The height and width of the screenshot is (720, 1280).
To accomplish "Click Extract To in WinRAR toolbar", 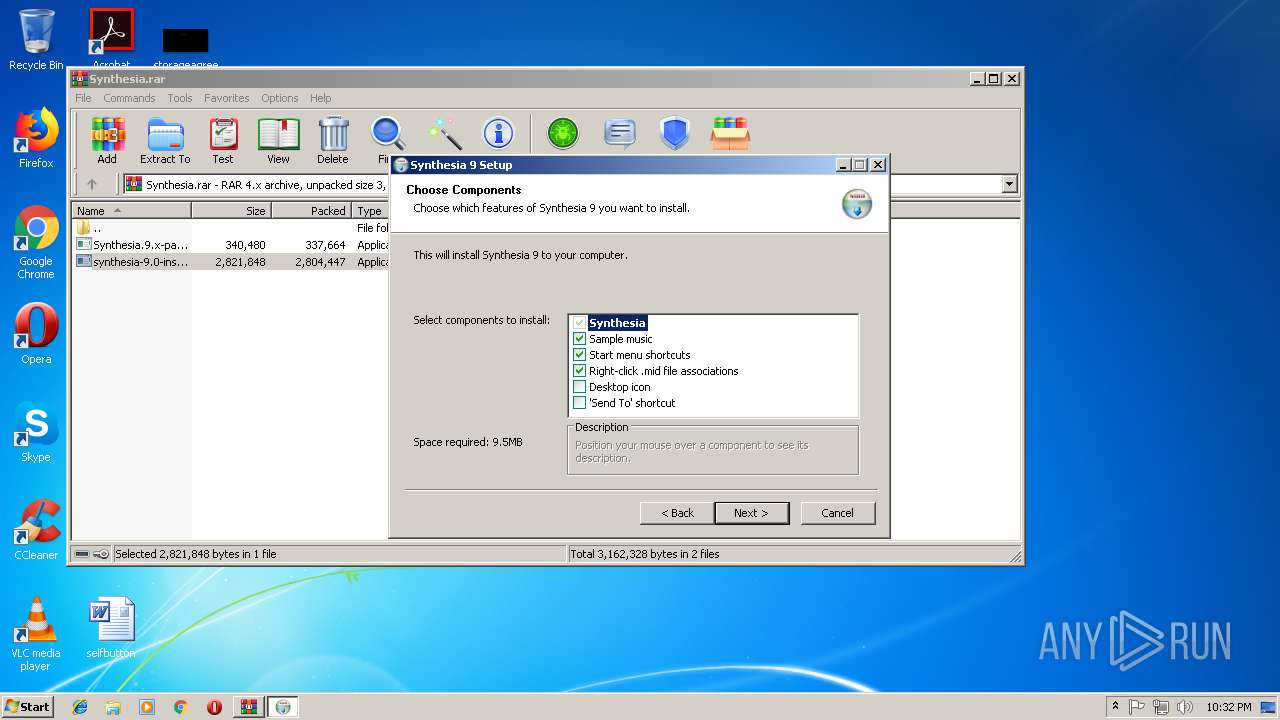I will [165, 140].
